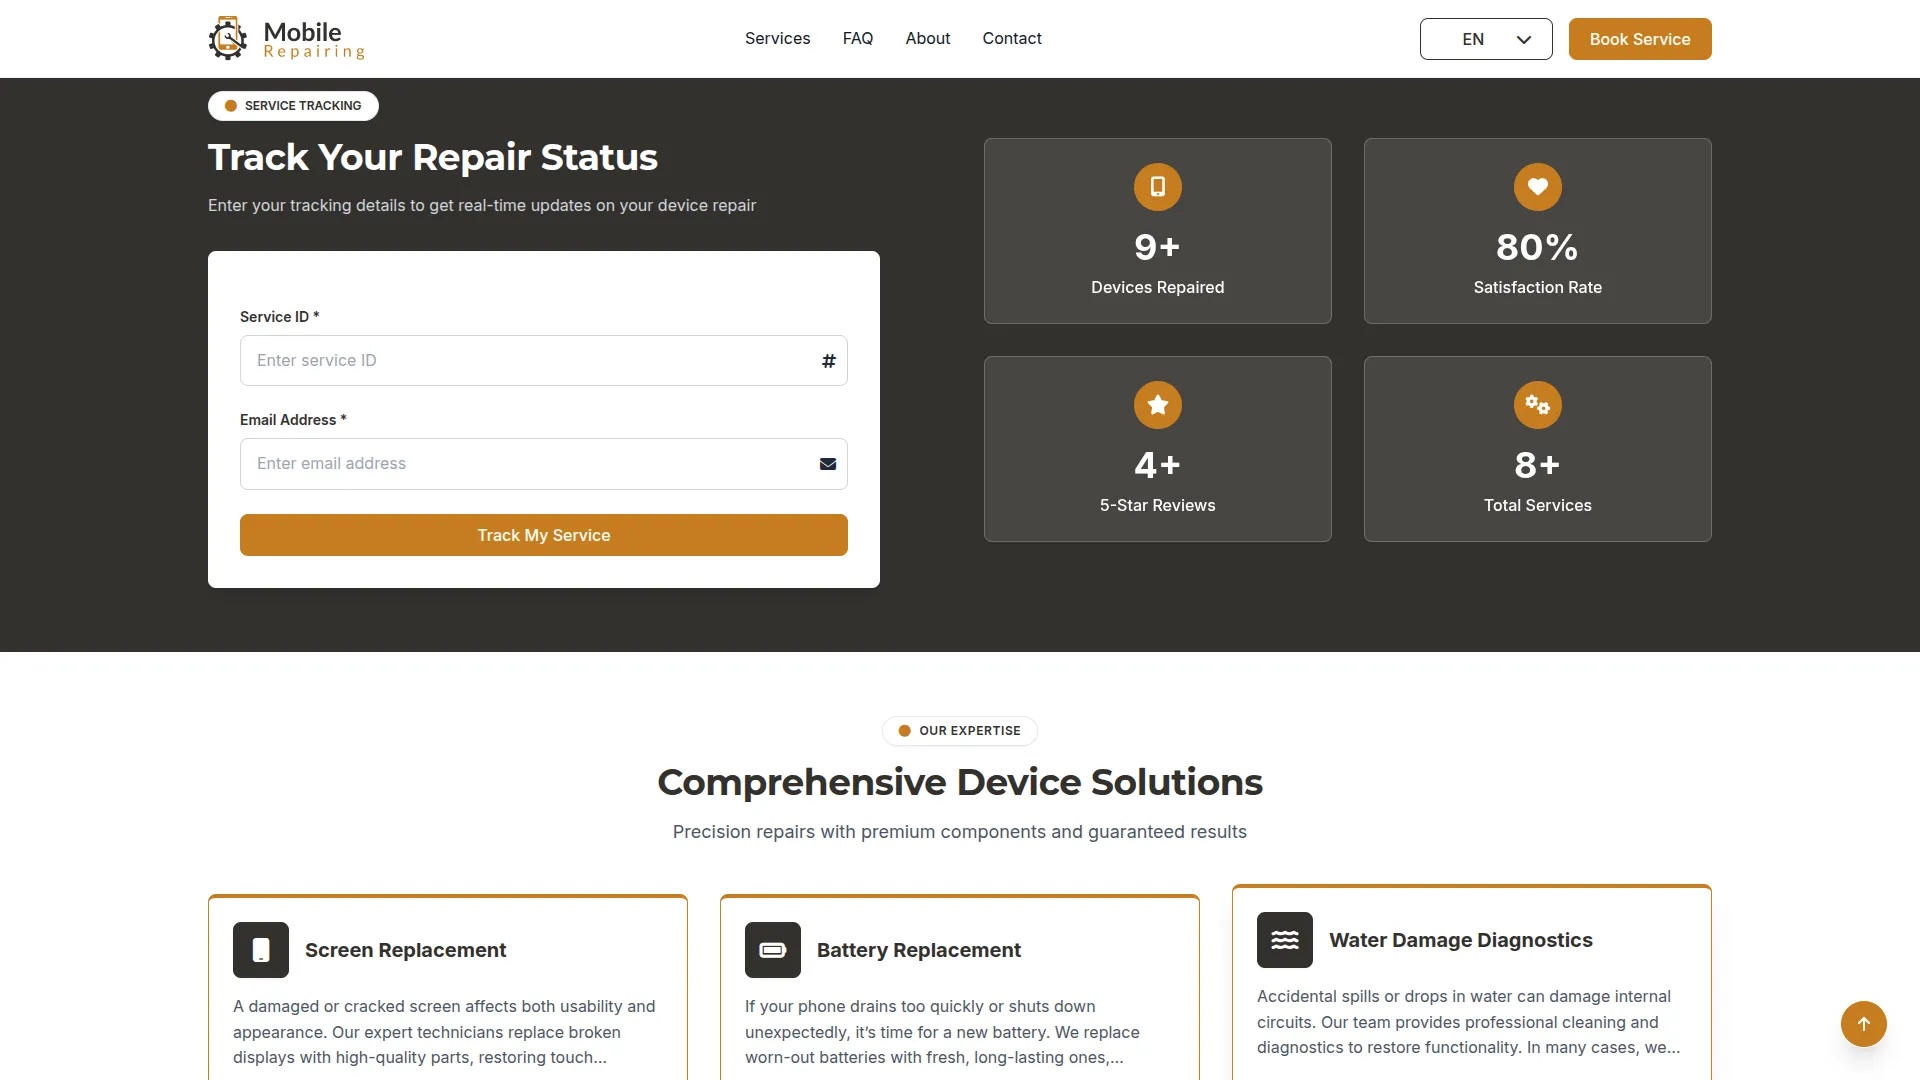Viewport: 1920px width, 1080px height.
Task: Click the Track My Service button
Action: pos(543,535)
